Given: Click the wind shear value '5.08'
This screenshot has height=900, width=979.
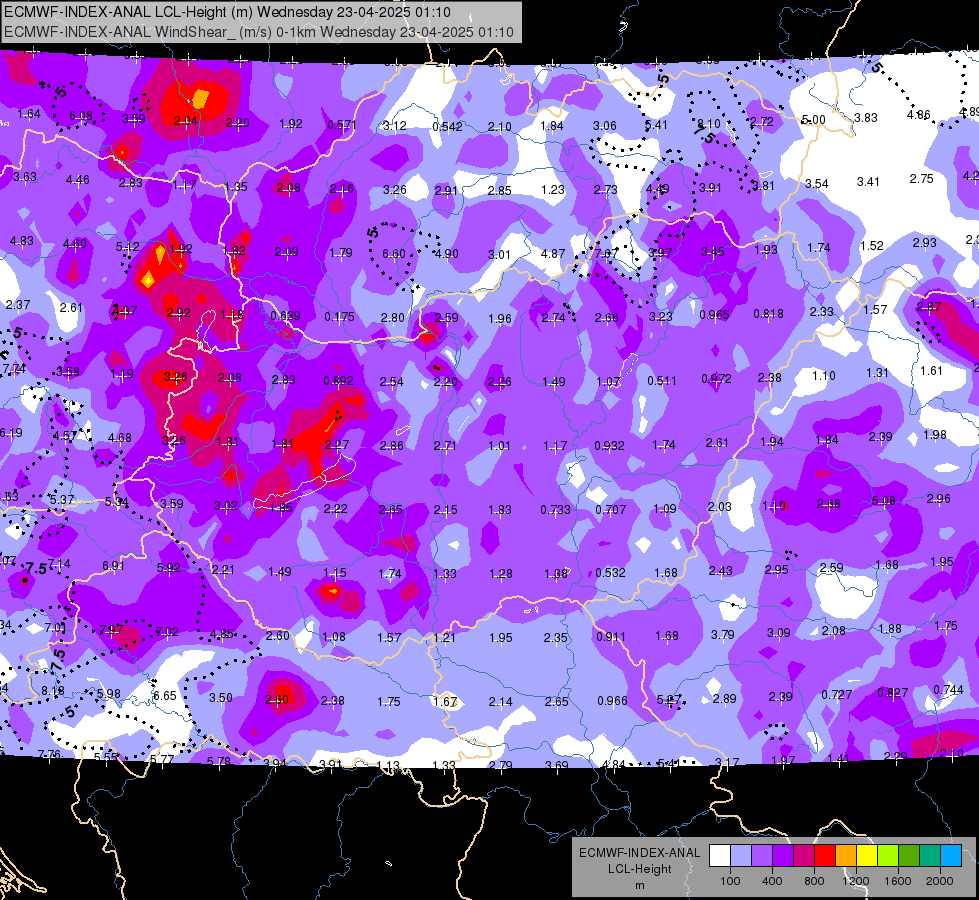Looking at the screenshot, I should coord(883,501).
